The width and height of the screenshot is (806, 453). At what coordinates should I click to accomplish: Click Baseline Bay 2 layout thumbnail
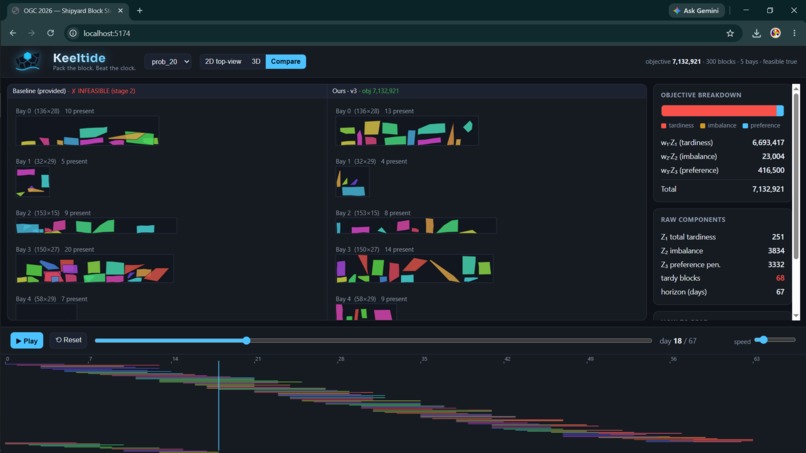coord(96,226)
